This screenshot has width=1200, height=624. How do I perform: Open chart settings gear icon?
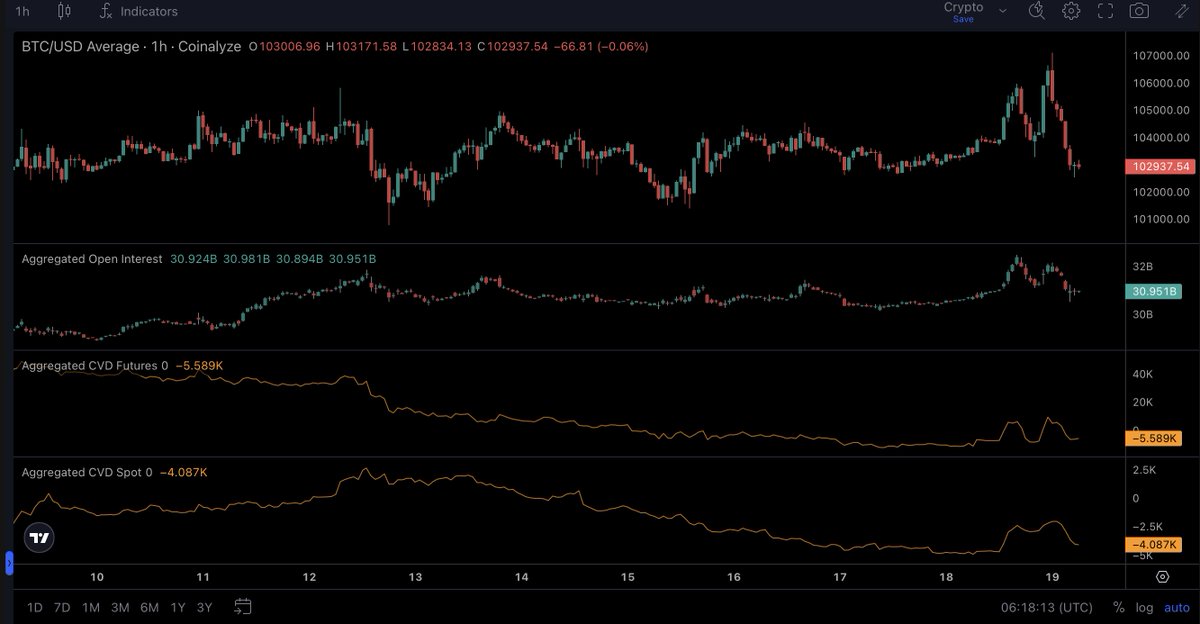(x=1071, y=11)
